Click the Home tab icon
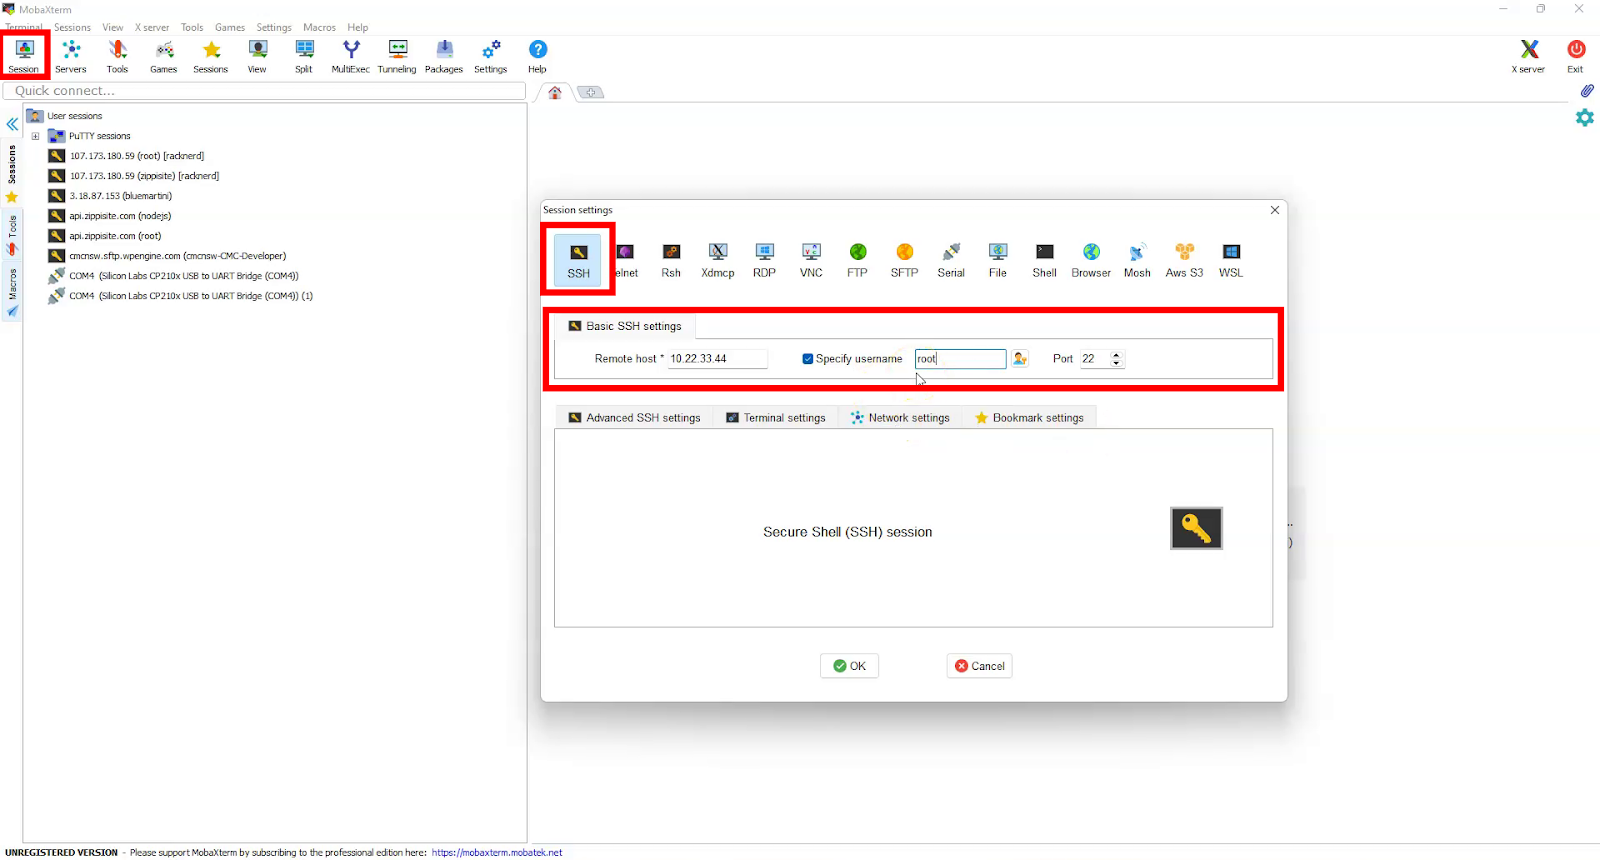1600x860 pixels. pos(555,93)
